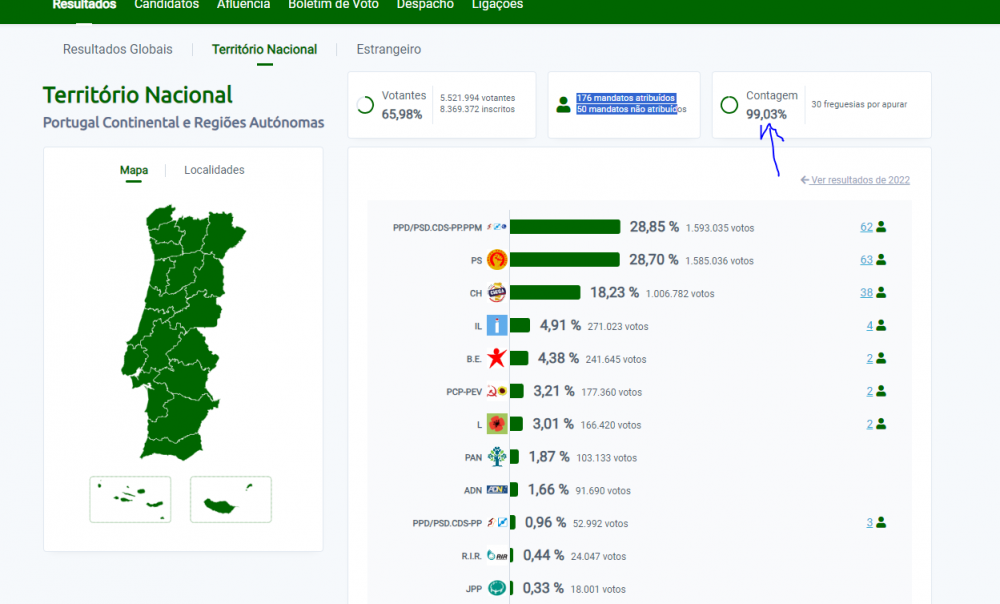Click the 1.593.035 votos value
This screenshot has height=604, width=1000.
tap(720, 228)
